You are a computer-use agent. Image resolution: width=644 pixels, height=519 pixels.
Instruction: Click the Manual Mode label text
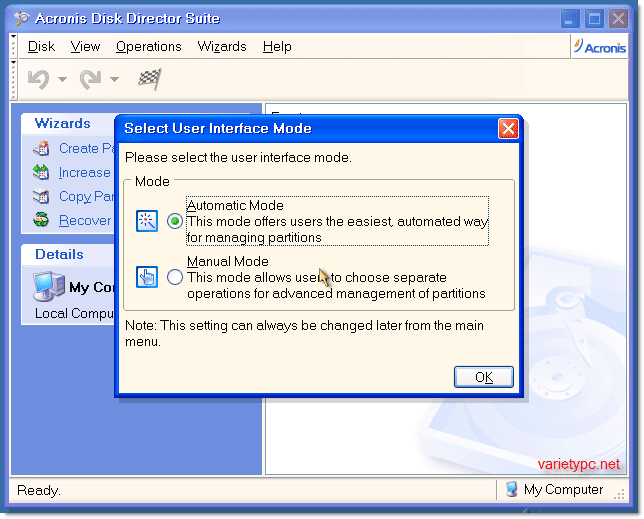228,261
